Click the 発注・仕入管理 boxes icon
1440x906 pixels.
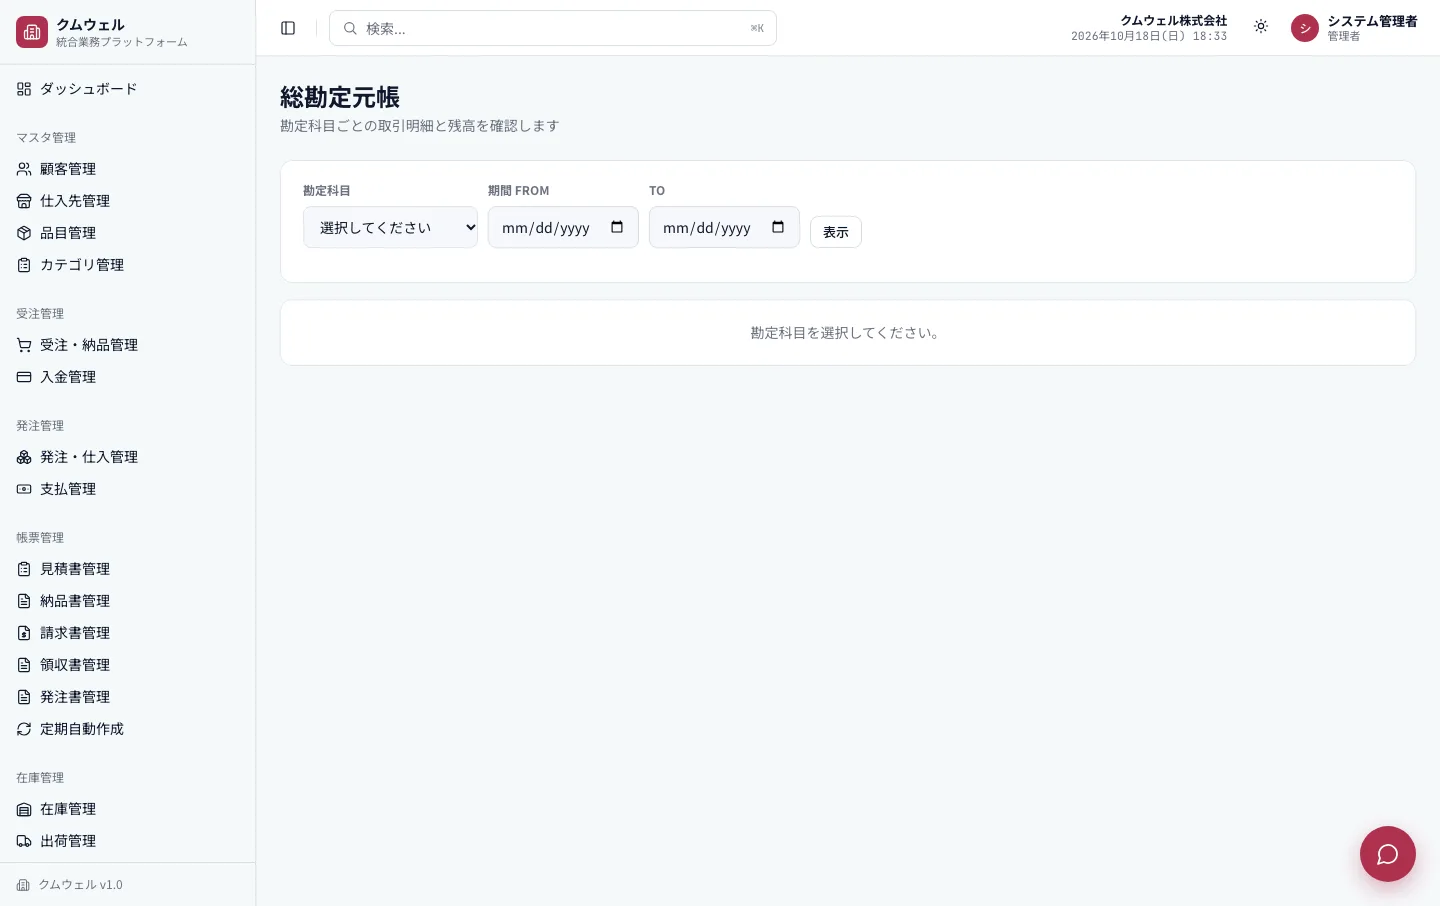(24, 457)
